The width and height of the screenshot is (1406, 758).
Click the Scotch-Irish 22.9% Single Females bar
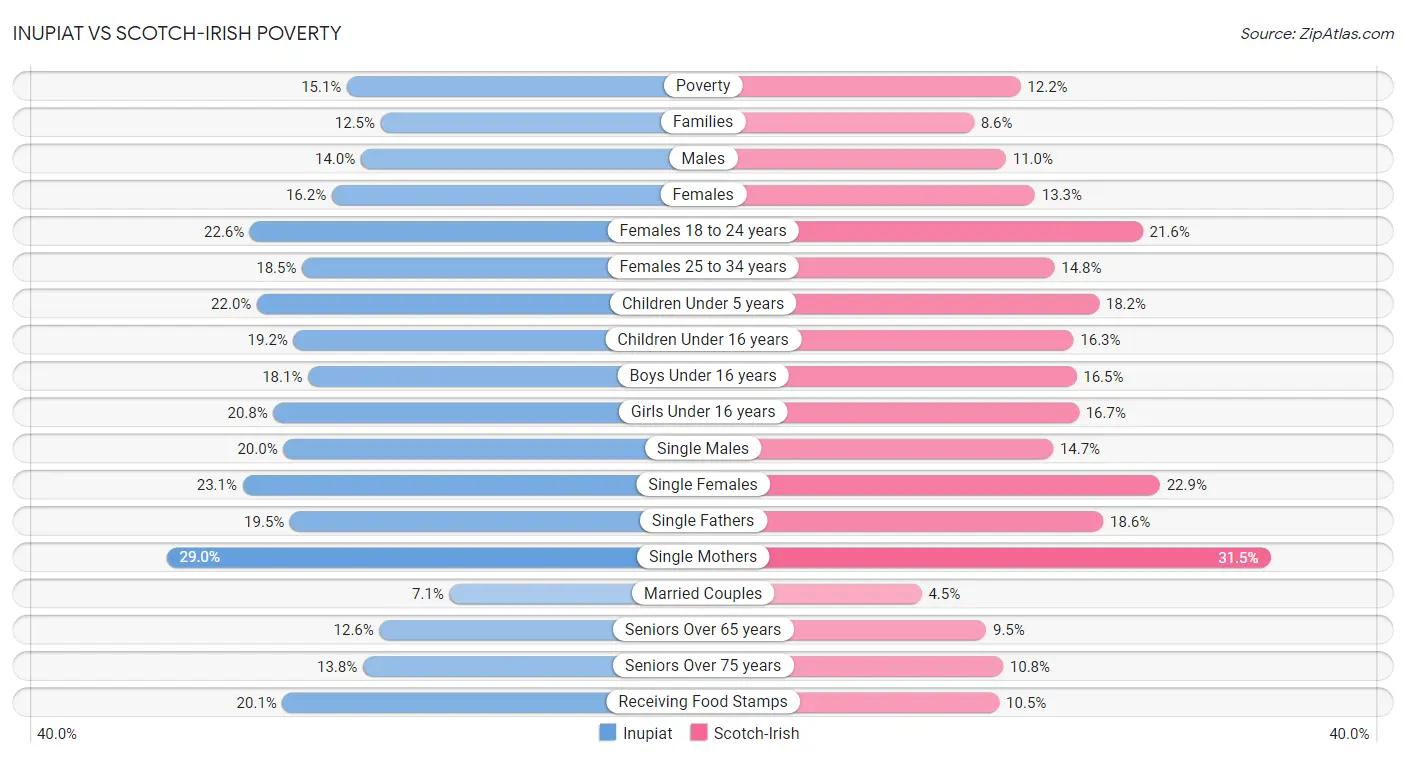coord(931,484)
